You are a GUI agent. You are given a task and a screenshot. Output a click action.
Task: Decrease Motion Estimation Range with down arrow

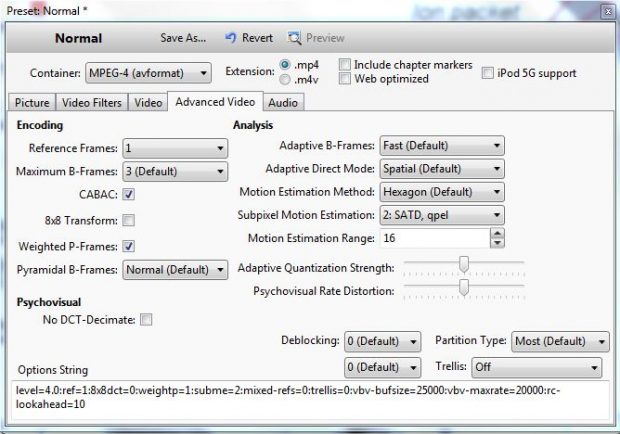[497, 243]
